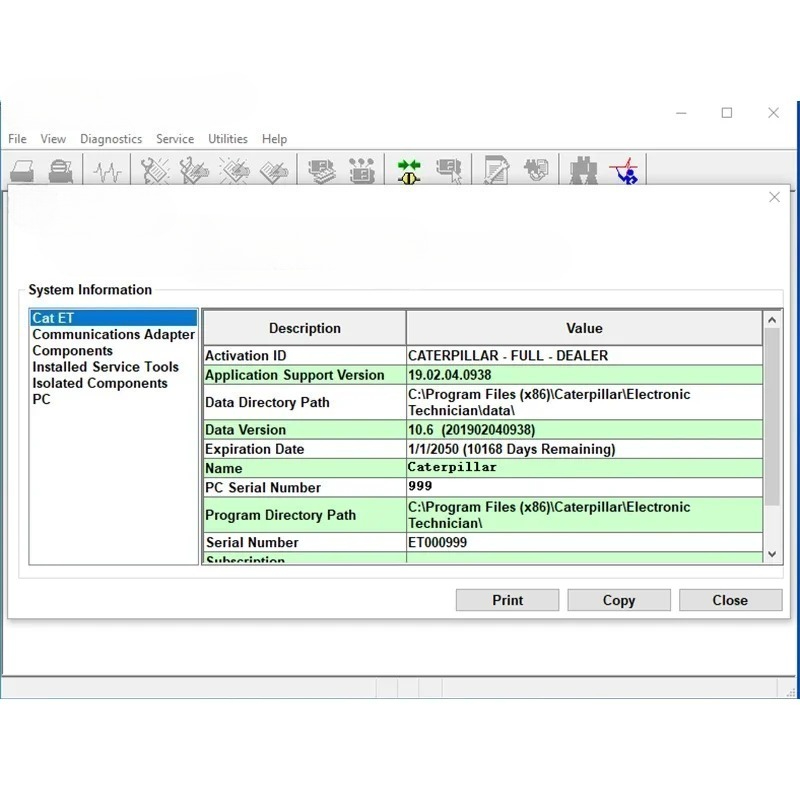Image resolution: width=800 pixels, height=800 pixels.
Task: Click the Print Preview toolbar icon
Action: pos(61,171)
